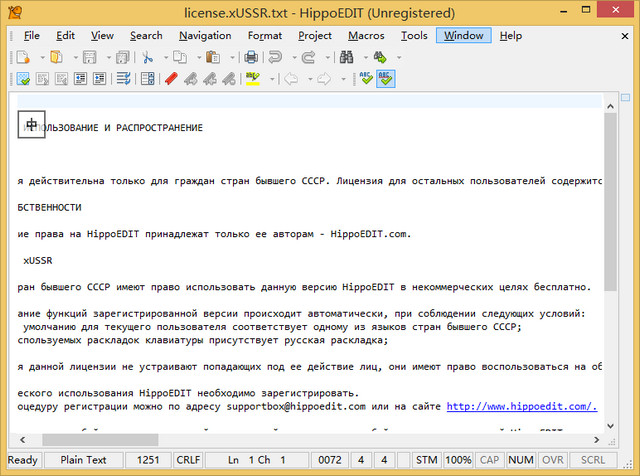
Task: Click the Open file folder icon
Action: [58, 57]
